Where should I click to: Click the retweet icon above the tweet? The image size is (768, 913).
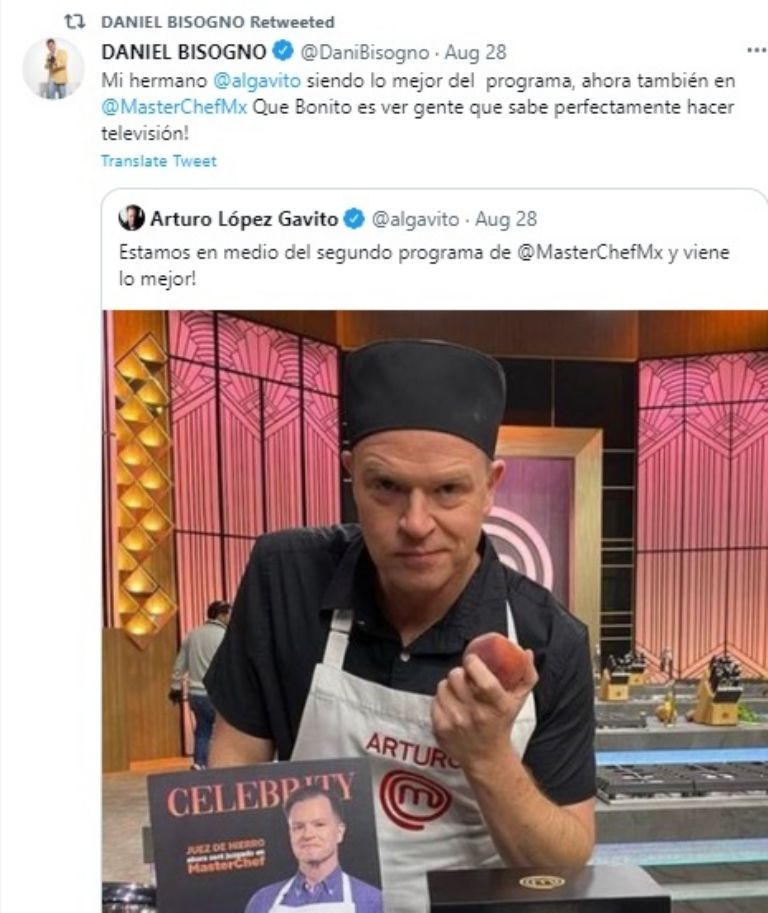[75, 22]
